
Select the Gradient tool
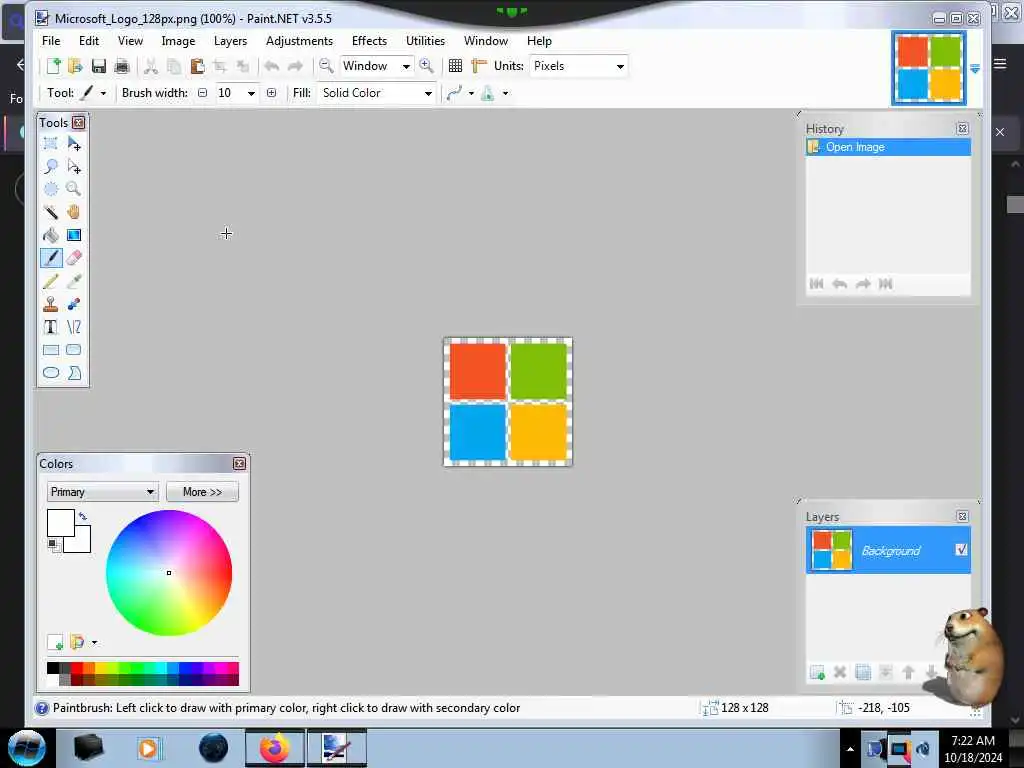click(x=74, y=235)
